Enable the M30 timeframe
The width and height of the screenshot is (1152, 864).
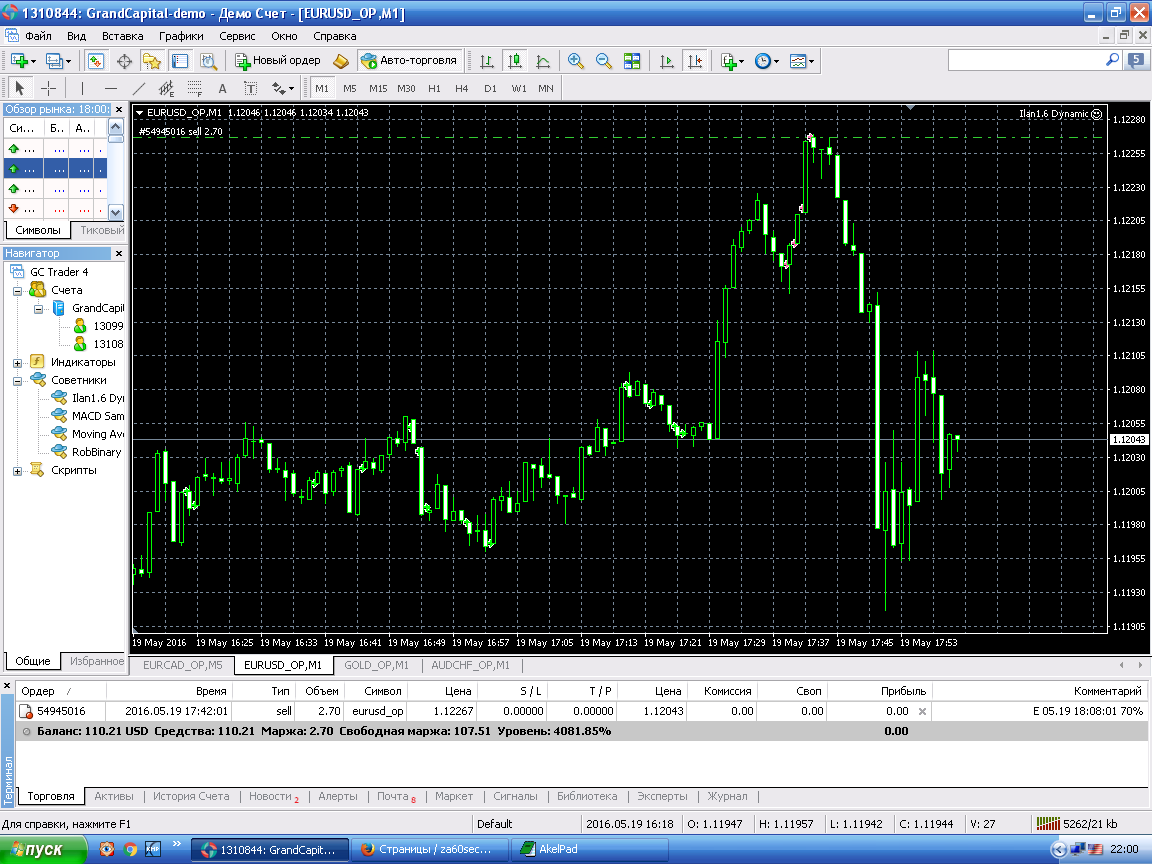(x=406, y=88)
